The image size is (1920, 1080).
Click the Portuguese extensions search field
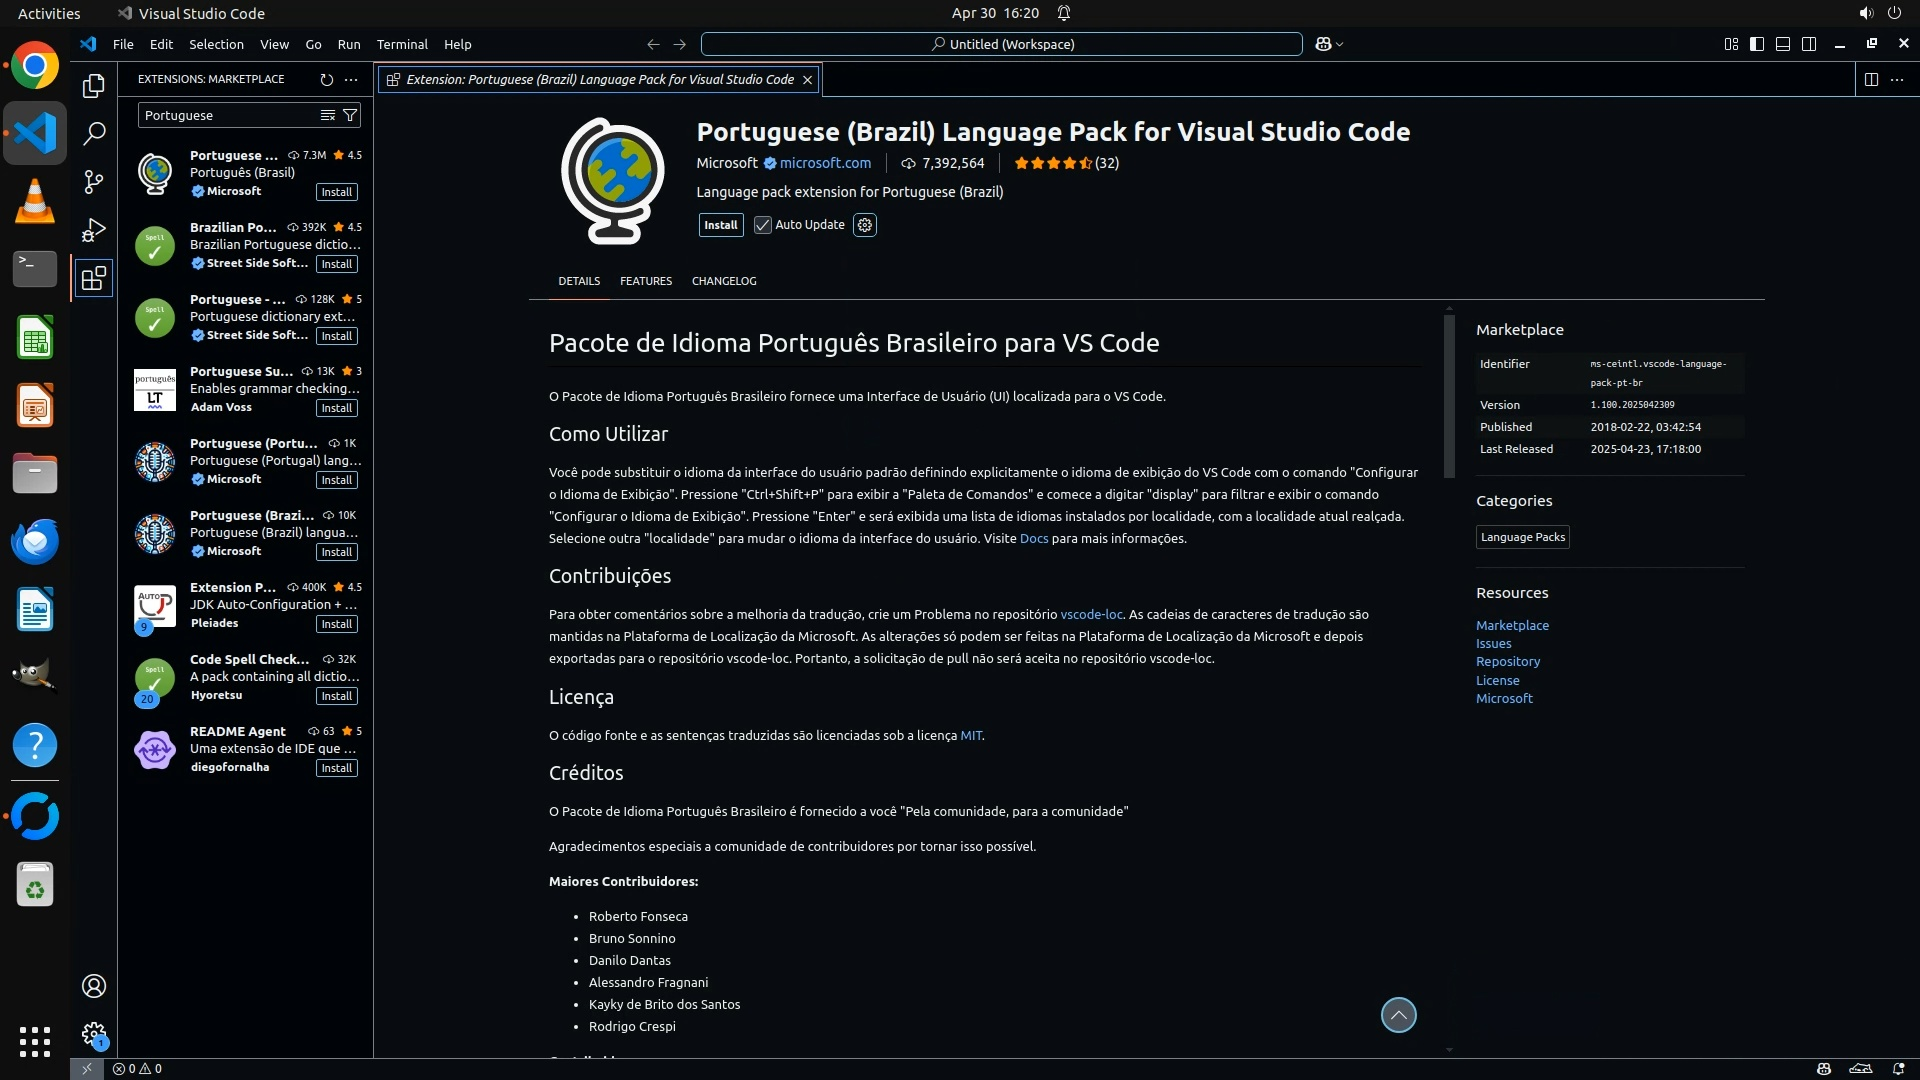pyautogui.click(x=228, y=115)
